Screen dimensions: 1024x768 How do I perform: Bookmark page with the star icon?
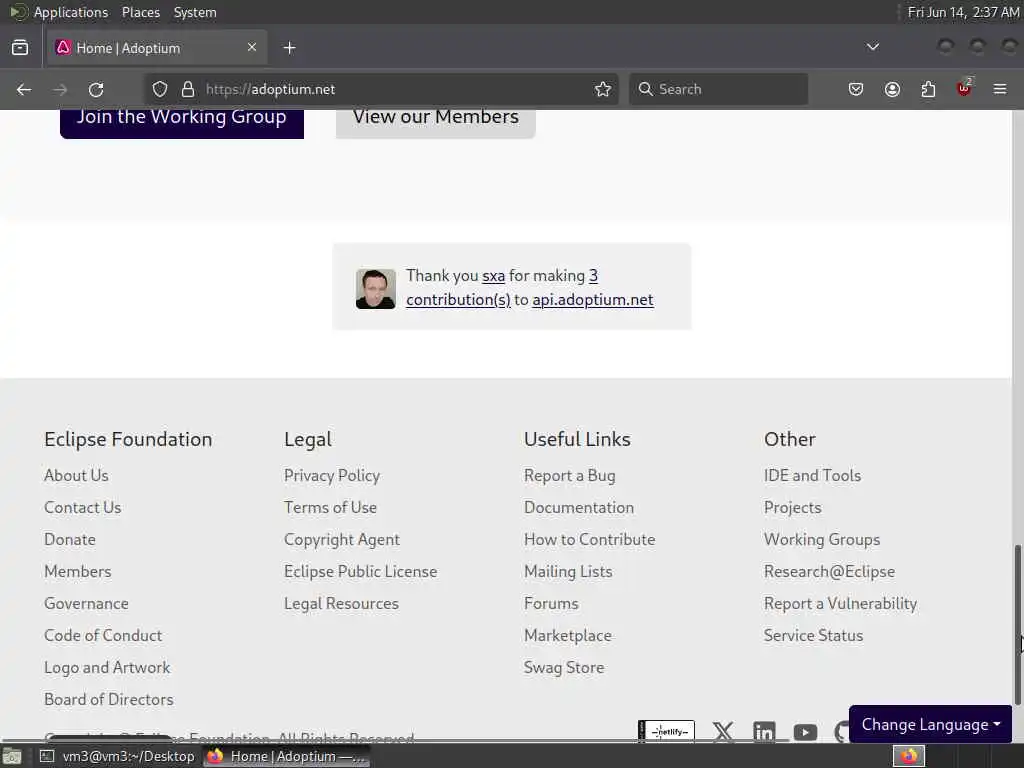[603, 89]
